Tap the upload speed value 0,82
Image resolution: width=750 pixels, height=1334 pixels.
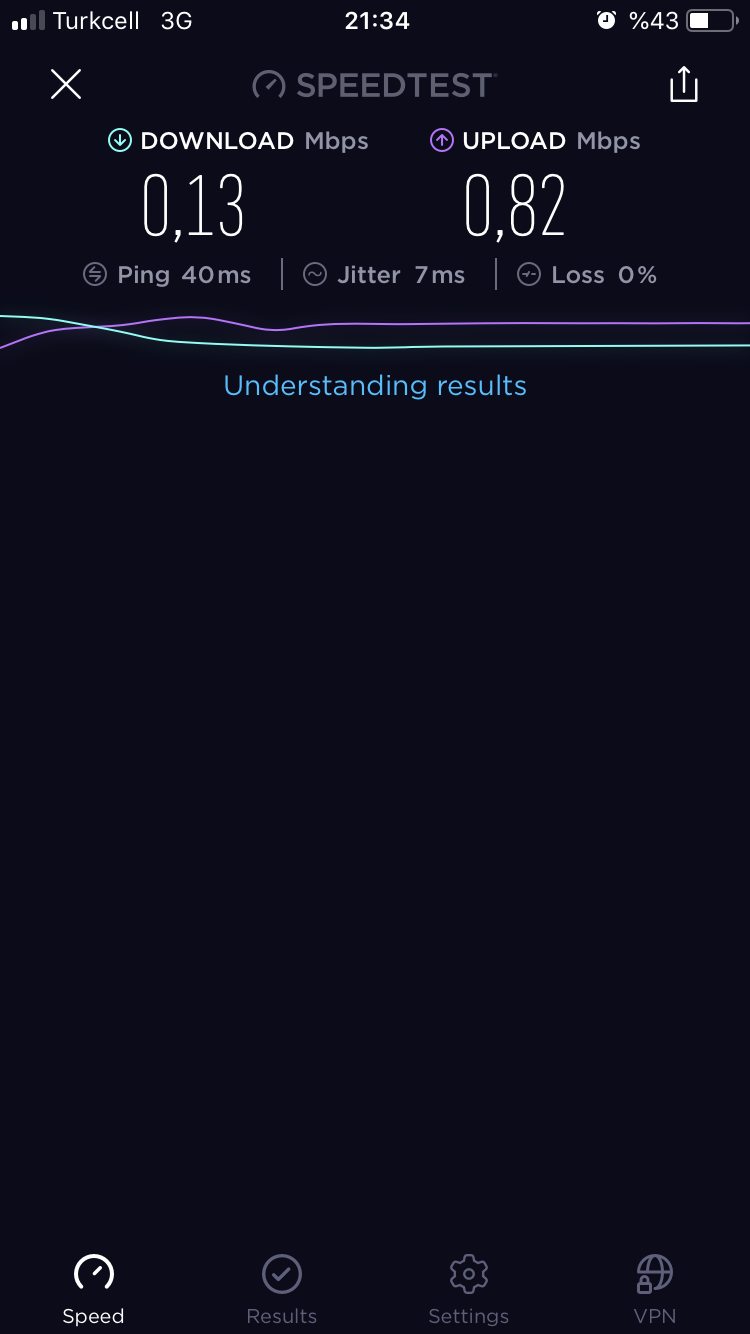point(515,207)
